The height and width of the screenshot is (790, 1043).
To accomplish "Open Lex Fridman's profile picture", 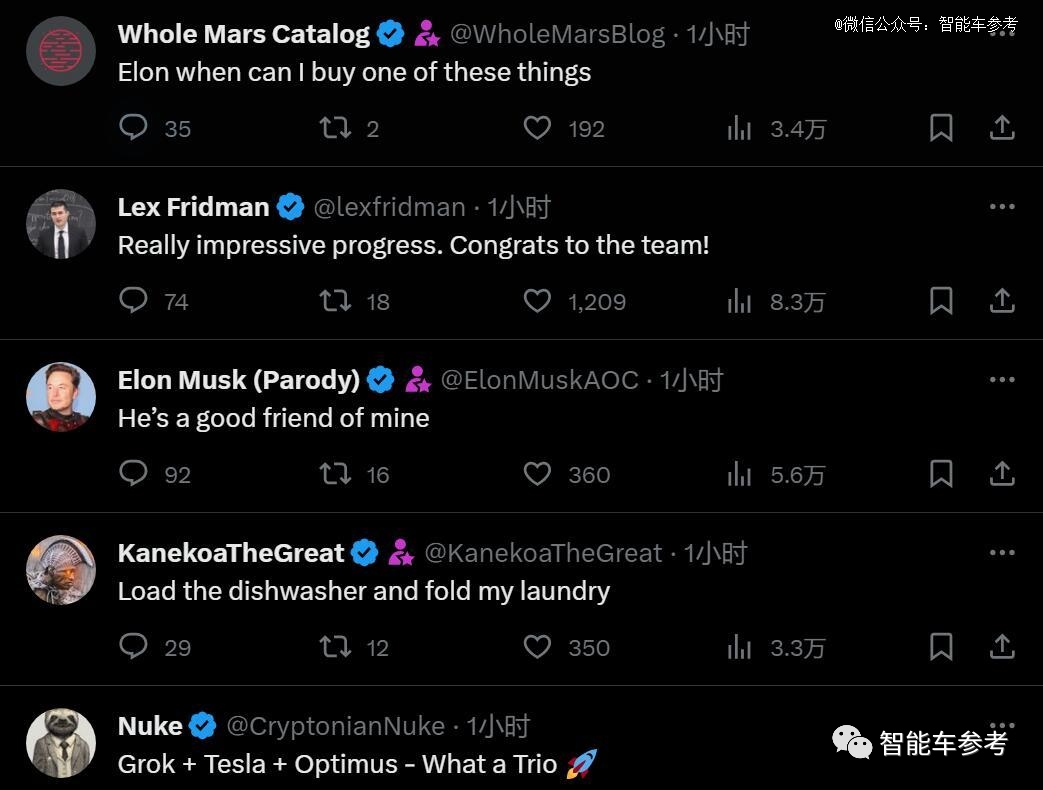I will [61, 224].
